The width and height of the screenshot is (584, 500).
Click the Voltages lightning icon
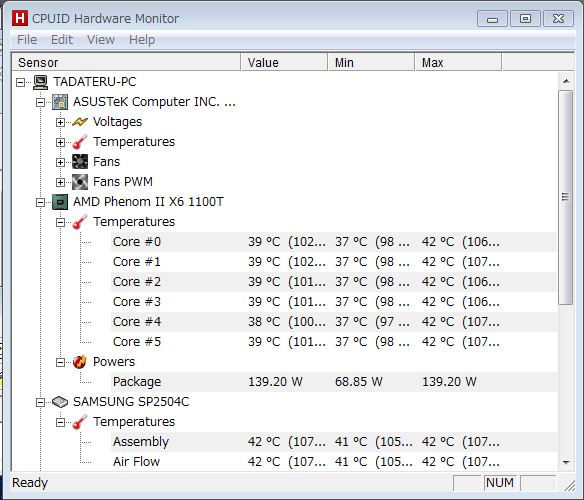(x=80, y=122)
